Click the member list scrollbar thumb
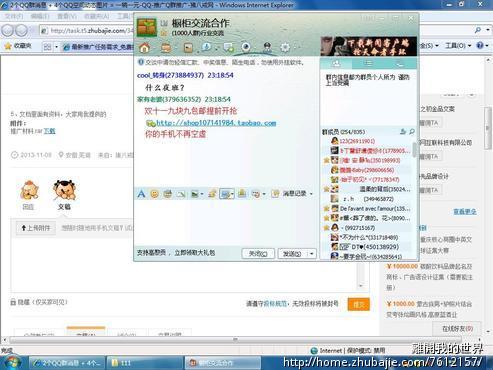Image resolution: width=493 pixels, height=370 pixels. (x=414, y=149)
